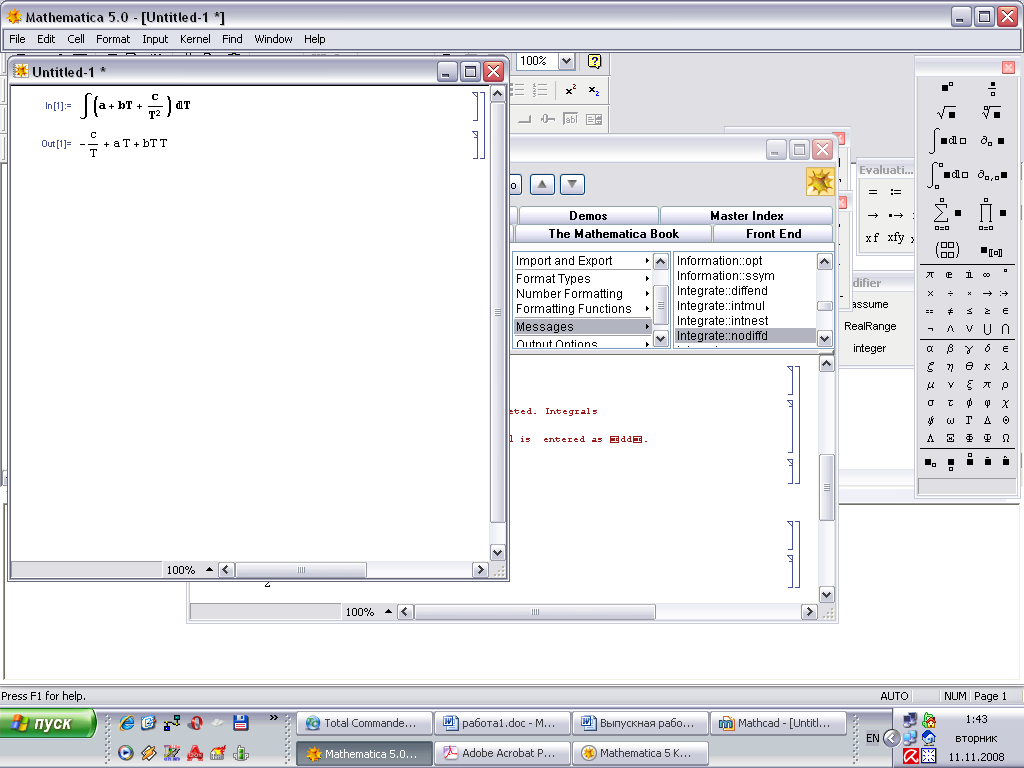
Task: Click the EN language indicator in tray
Action: (872, 738)
